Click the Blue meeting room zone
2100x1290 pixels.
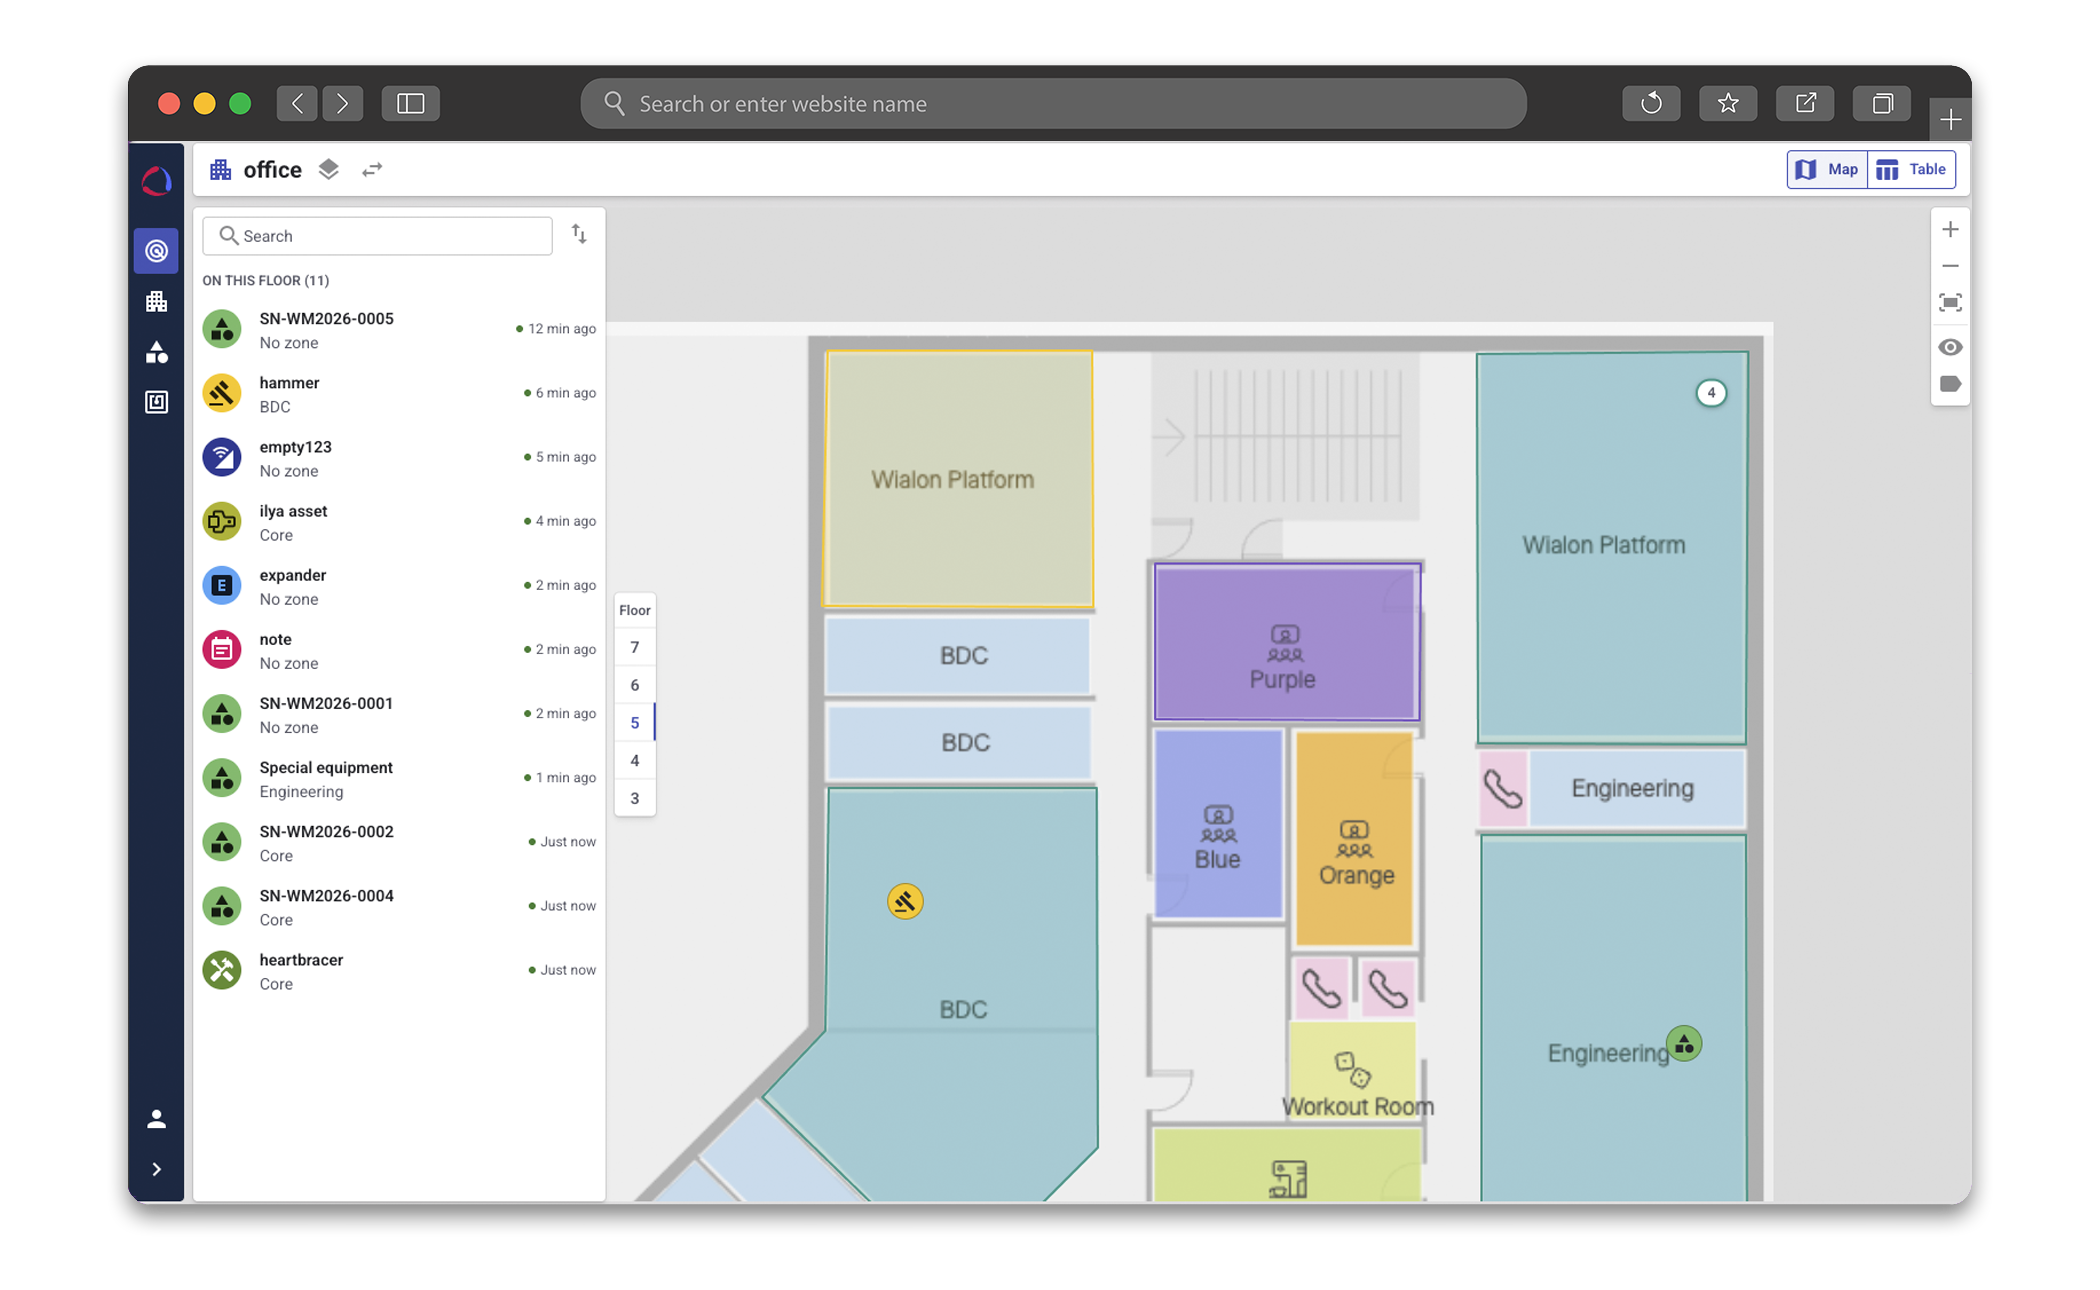pos(1218,824)
